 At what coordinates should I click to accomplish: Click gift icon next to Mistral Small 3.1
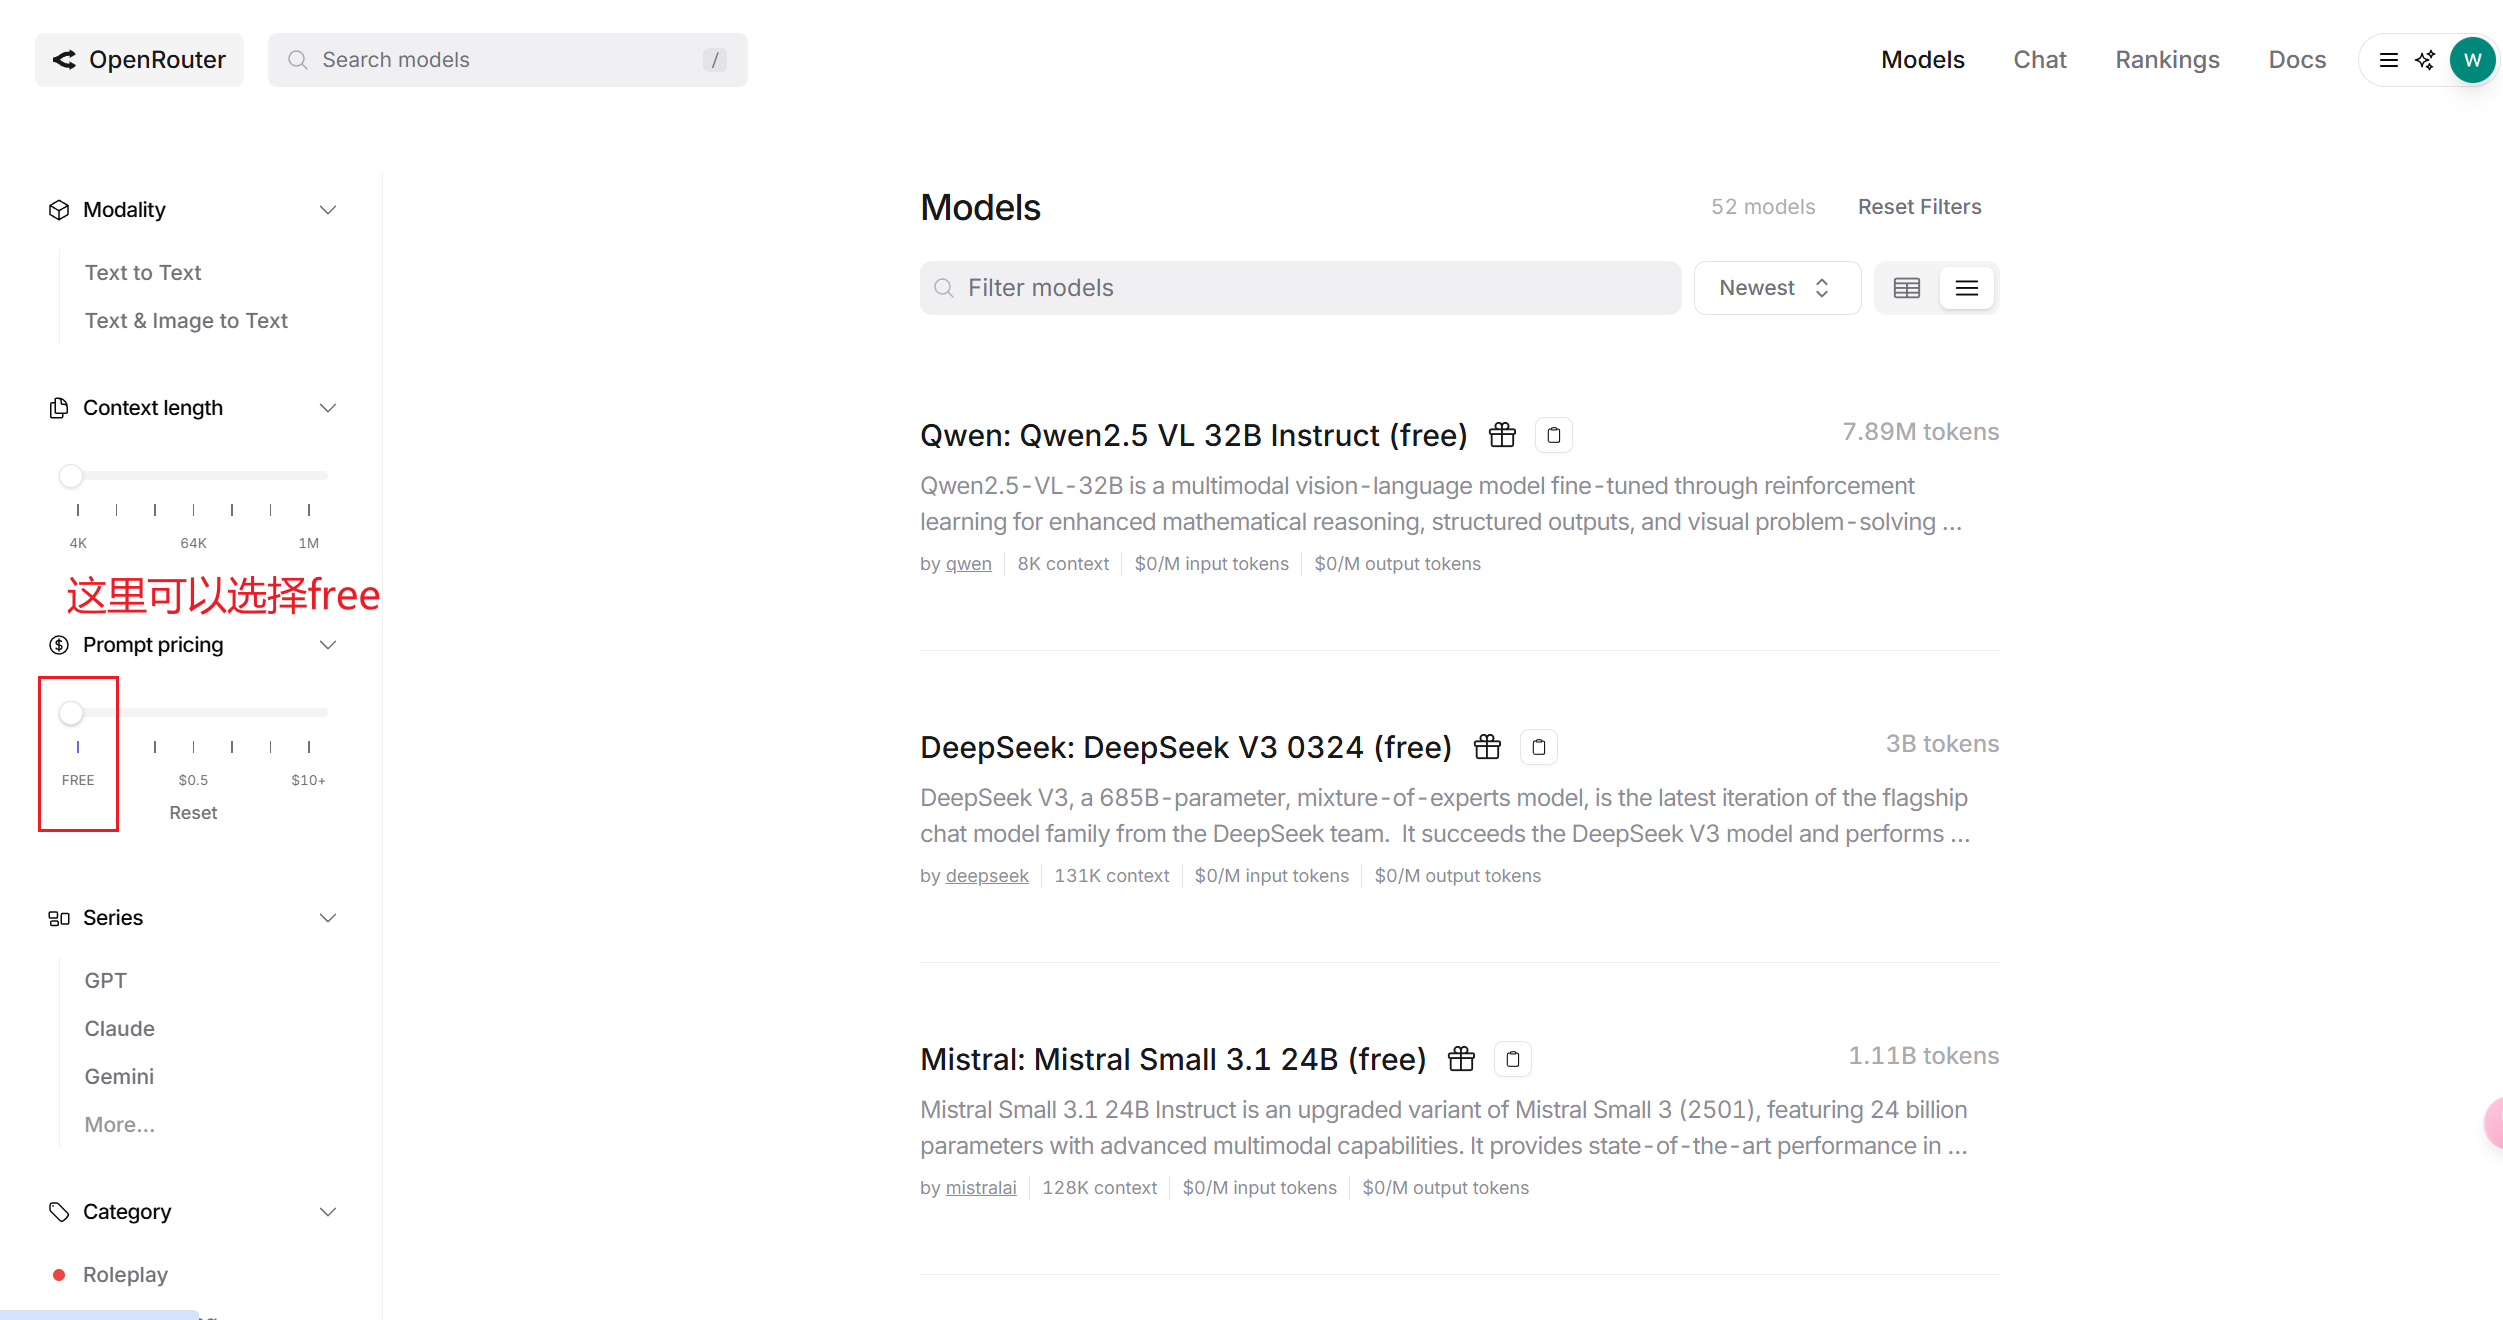(1461, 1059)
